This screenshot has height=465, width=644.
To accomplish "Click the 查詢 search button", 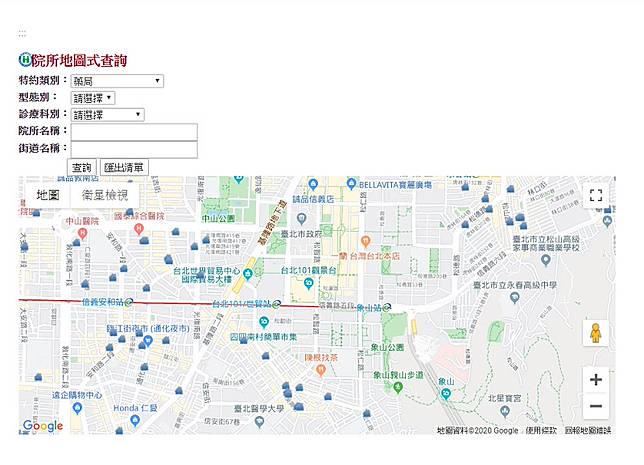I will [x=82, y=168].
